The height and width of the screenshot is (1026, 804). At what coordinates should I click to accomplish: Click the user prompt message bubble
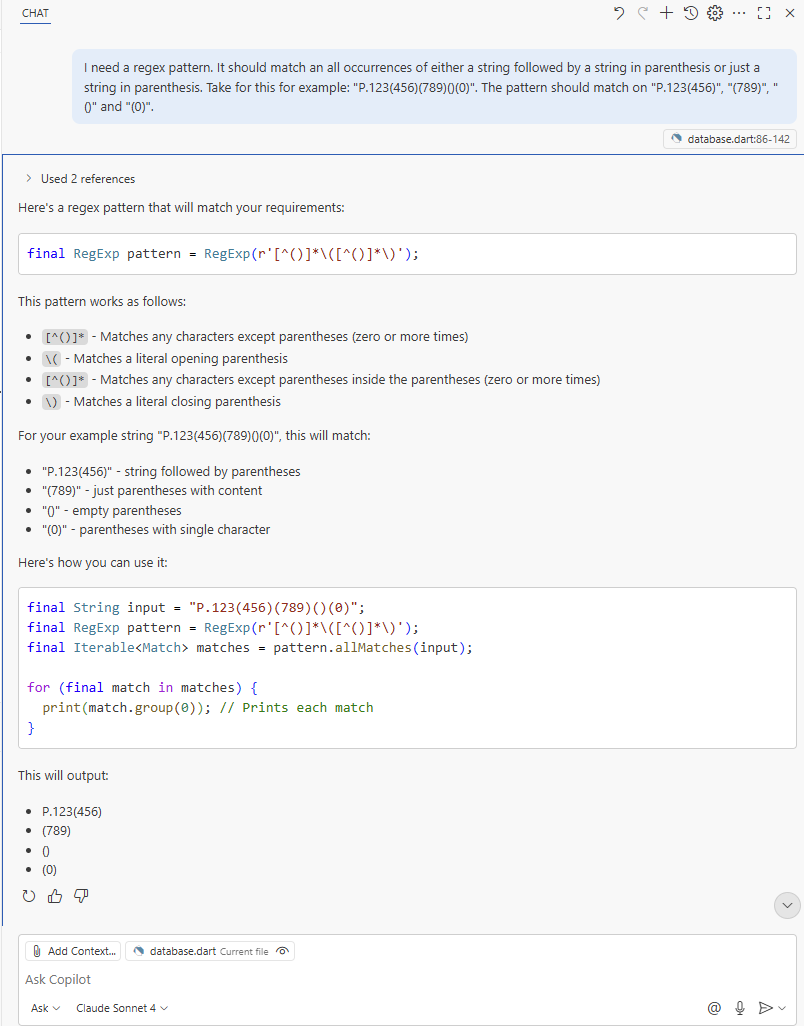[x=434, y=87]
